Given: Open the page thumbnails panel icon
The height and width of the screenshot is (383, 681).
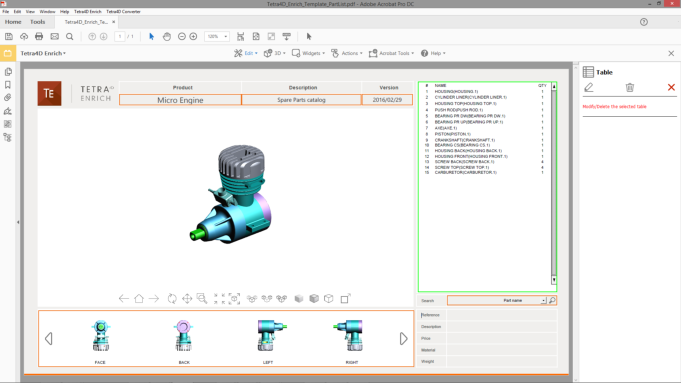Looking at the screenshot, I should [8, 72].
